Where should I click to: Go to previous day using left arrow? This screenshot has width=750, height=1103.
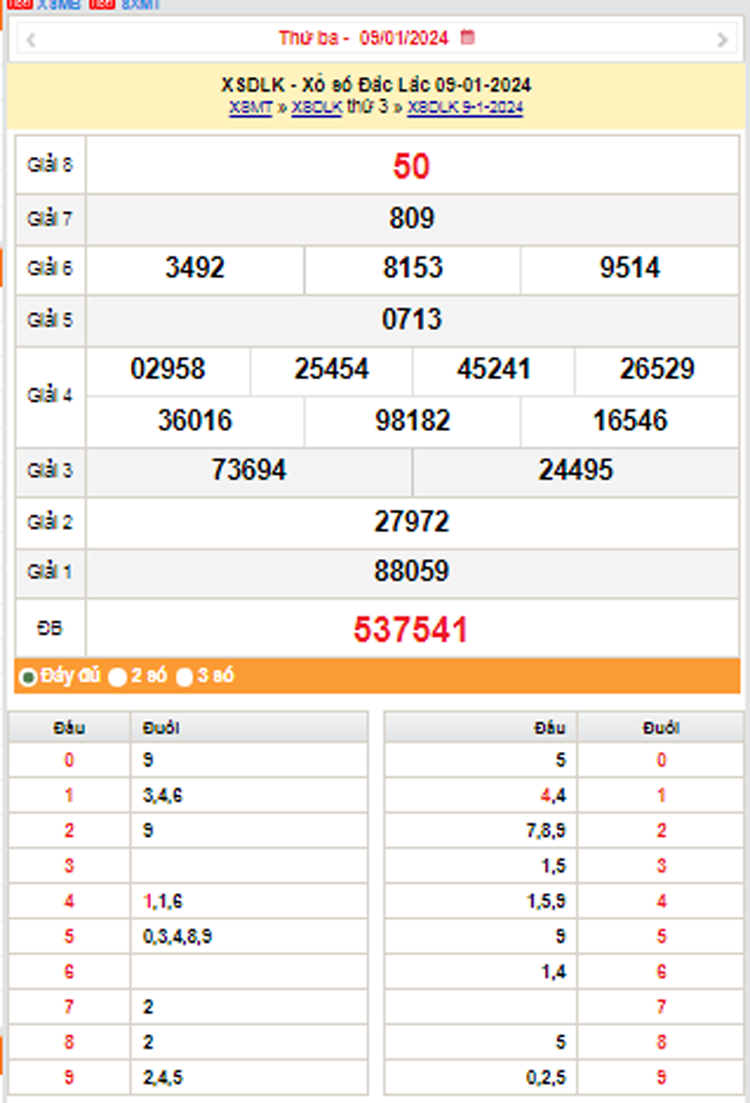click(31, 40)
